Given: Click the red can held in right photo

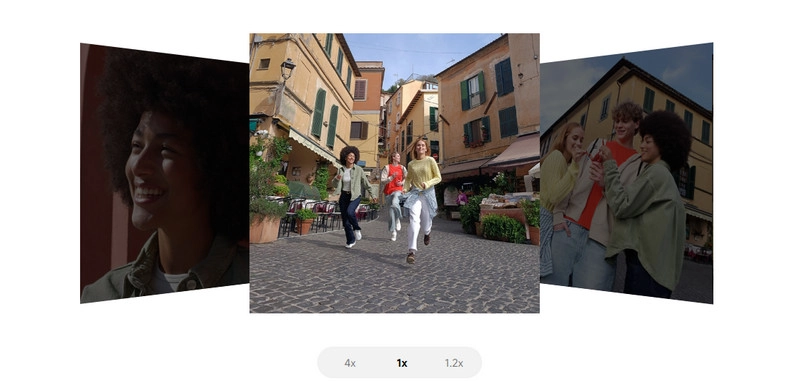Looking at the screenshot, I should (x=598, y=152).
